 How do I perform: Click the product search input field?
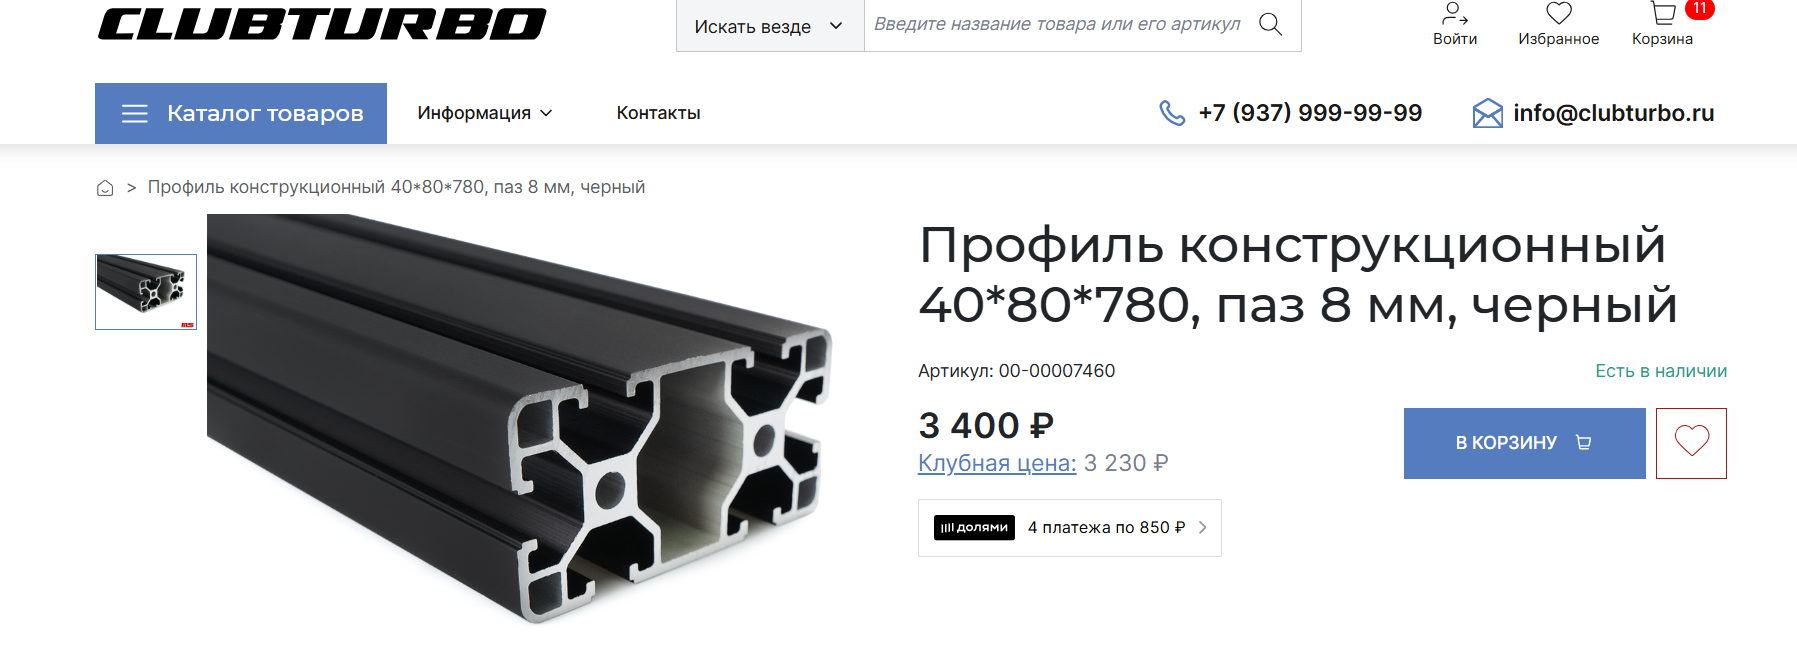pos(1058,25)
